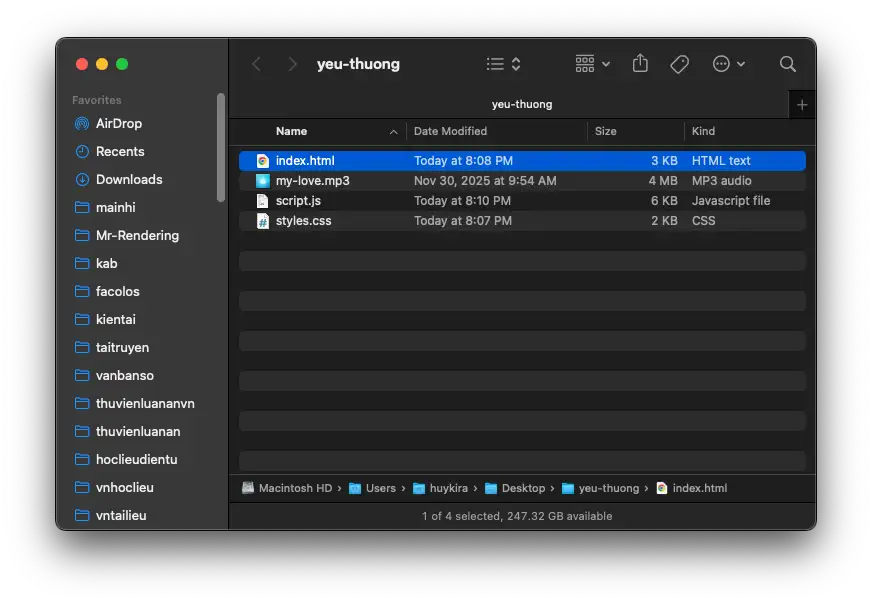Click the Tags icon in toolbar

click(x=679, y=64)
